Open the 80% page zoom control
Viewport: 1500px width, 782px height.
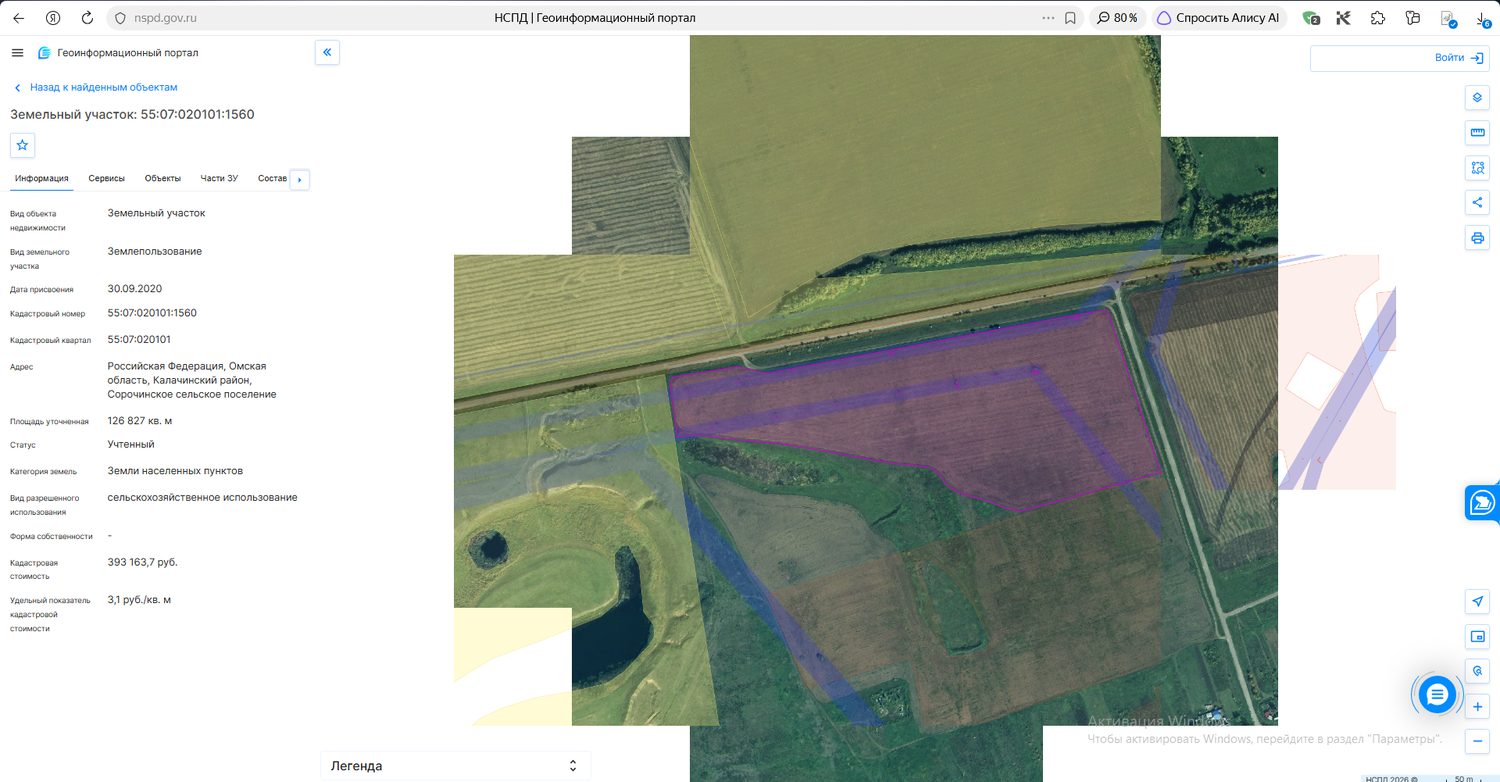(x=1117, y=18)
